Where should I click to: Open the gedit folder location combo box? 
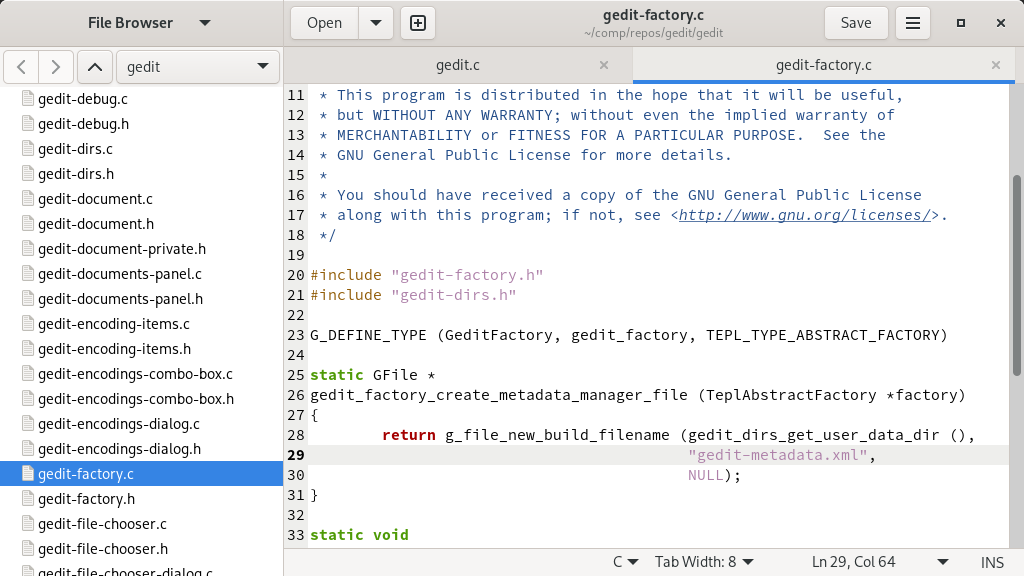[198, 67]
